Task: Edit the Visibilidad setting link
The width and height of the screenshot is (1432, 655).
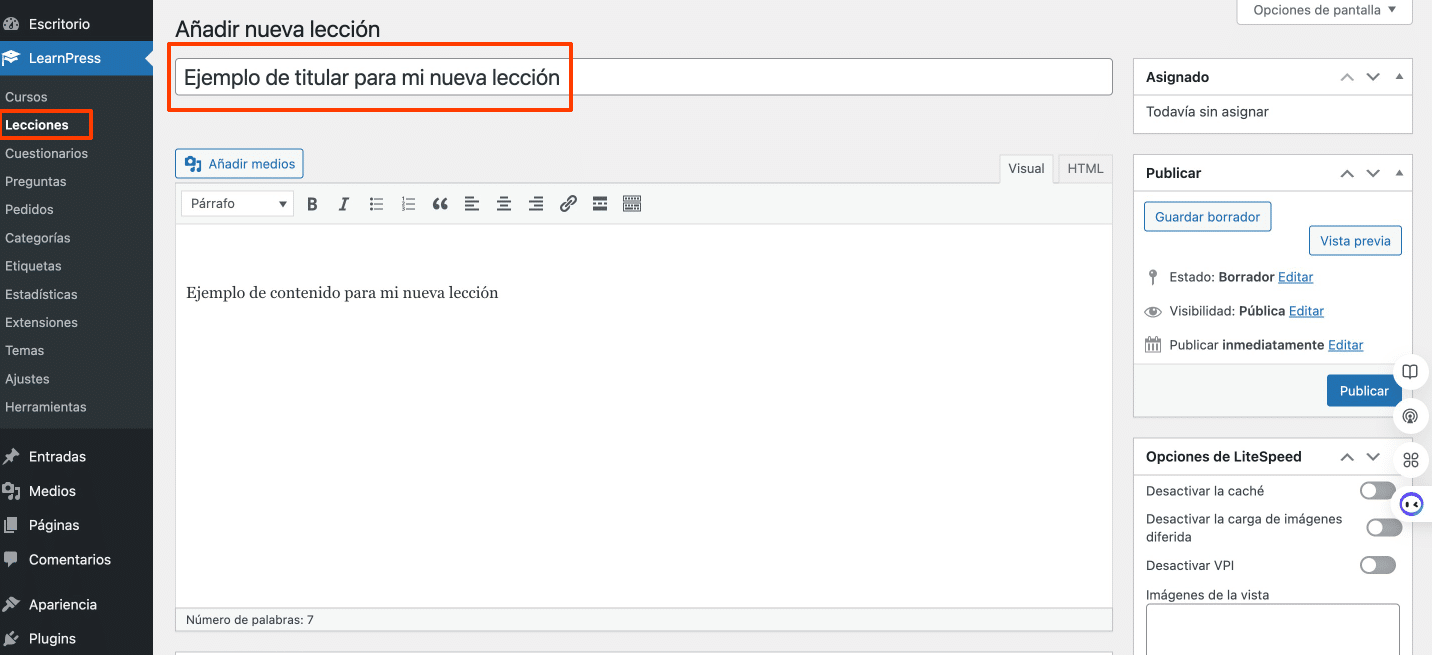Action: [1306, 311]
